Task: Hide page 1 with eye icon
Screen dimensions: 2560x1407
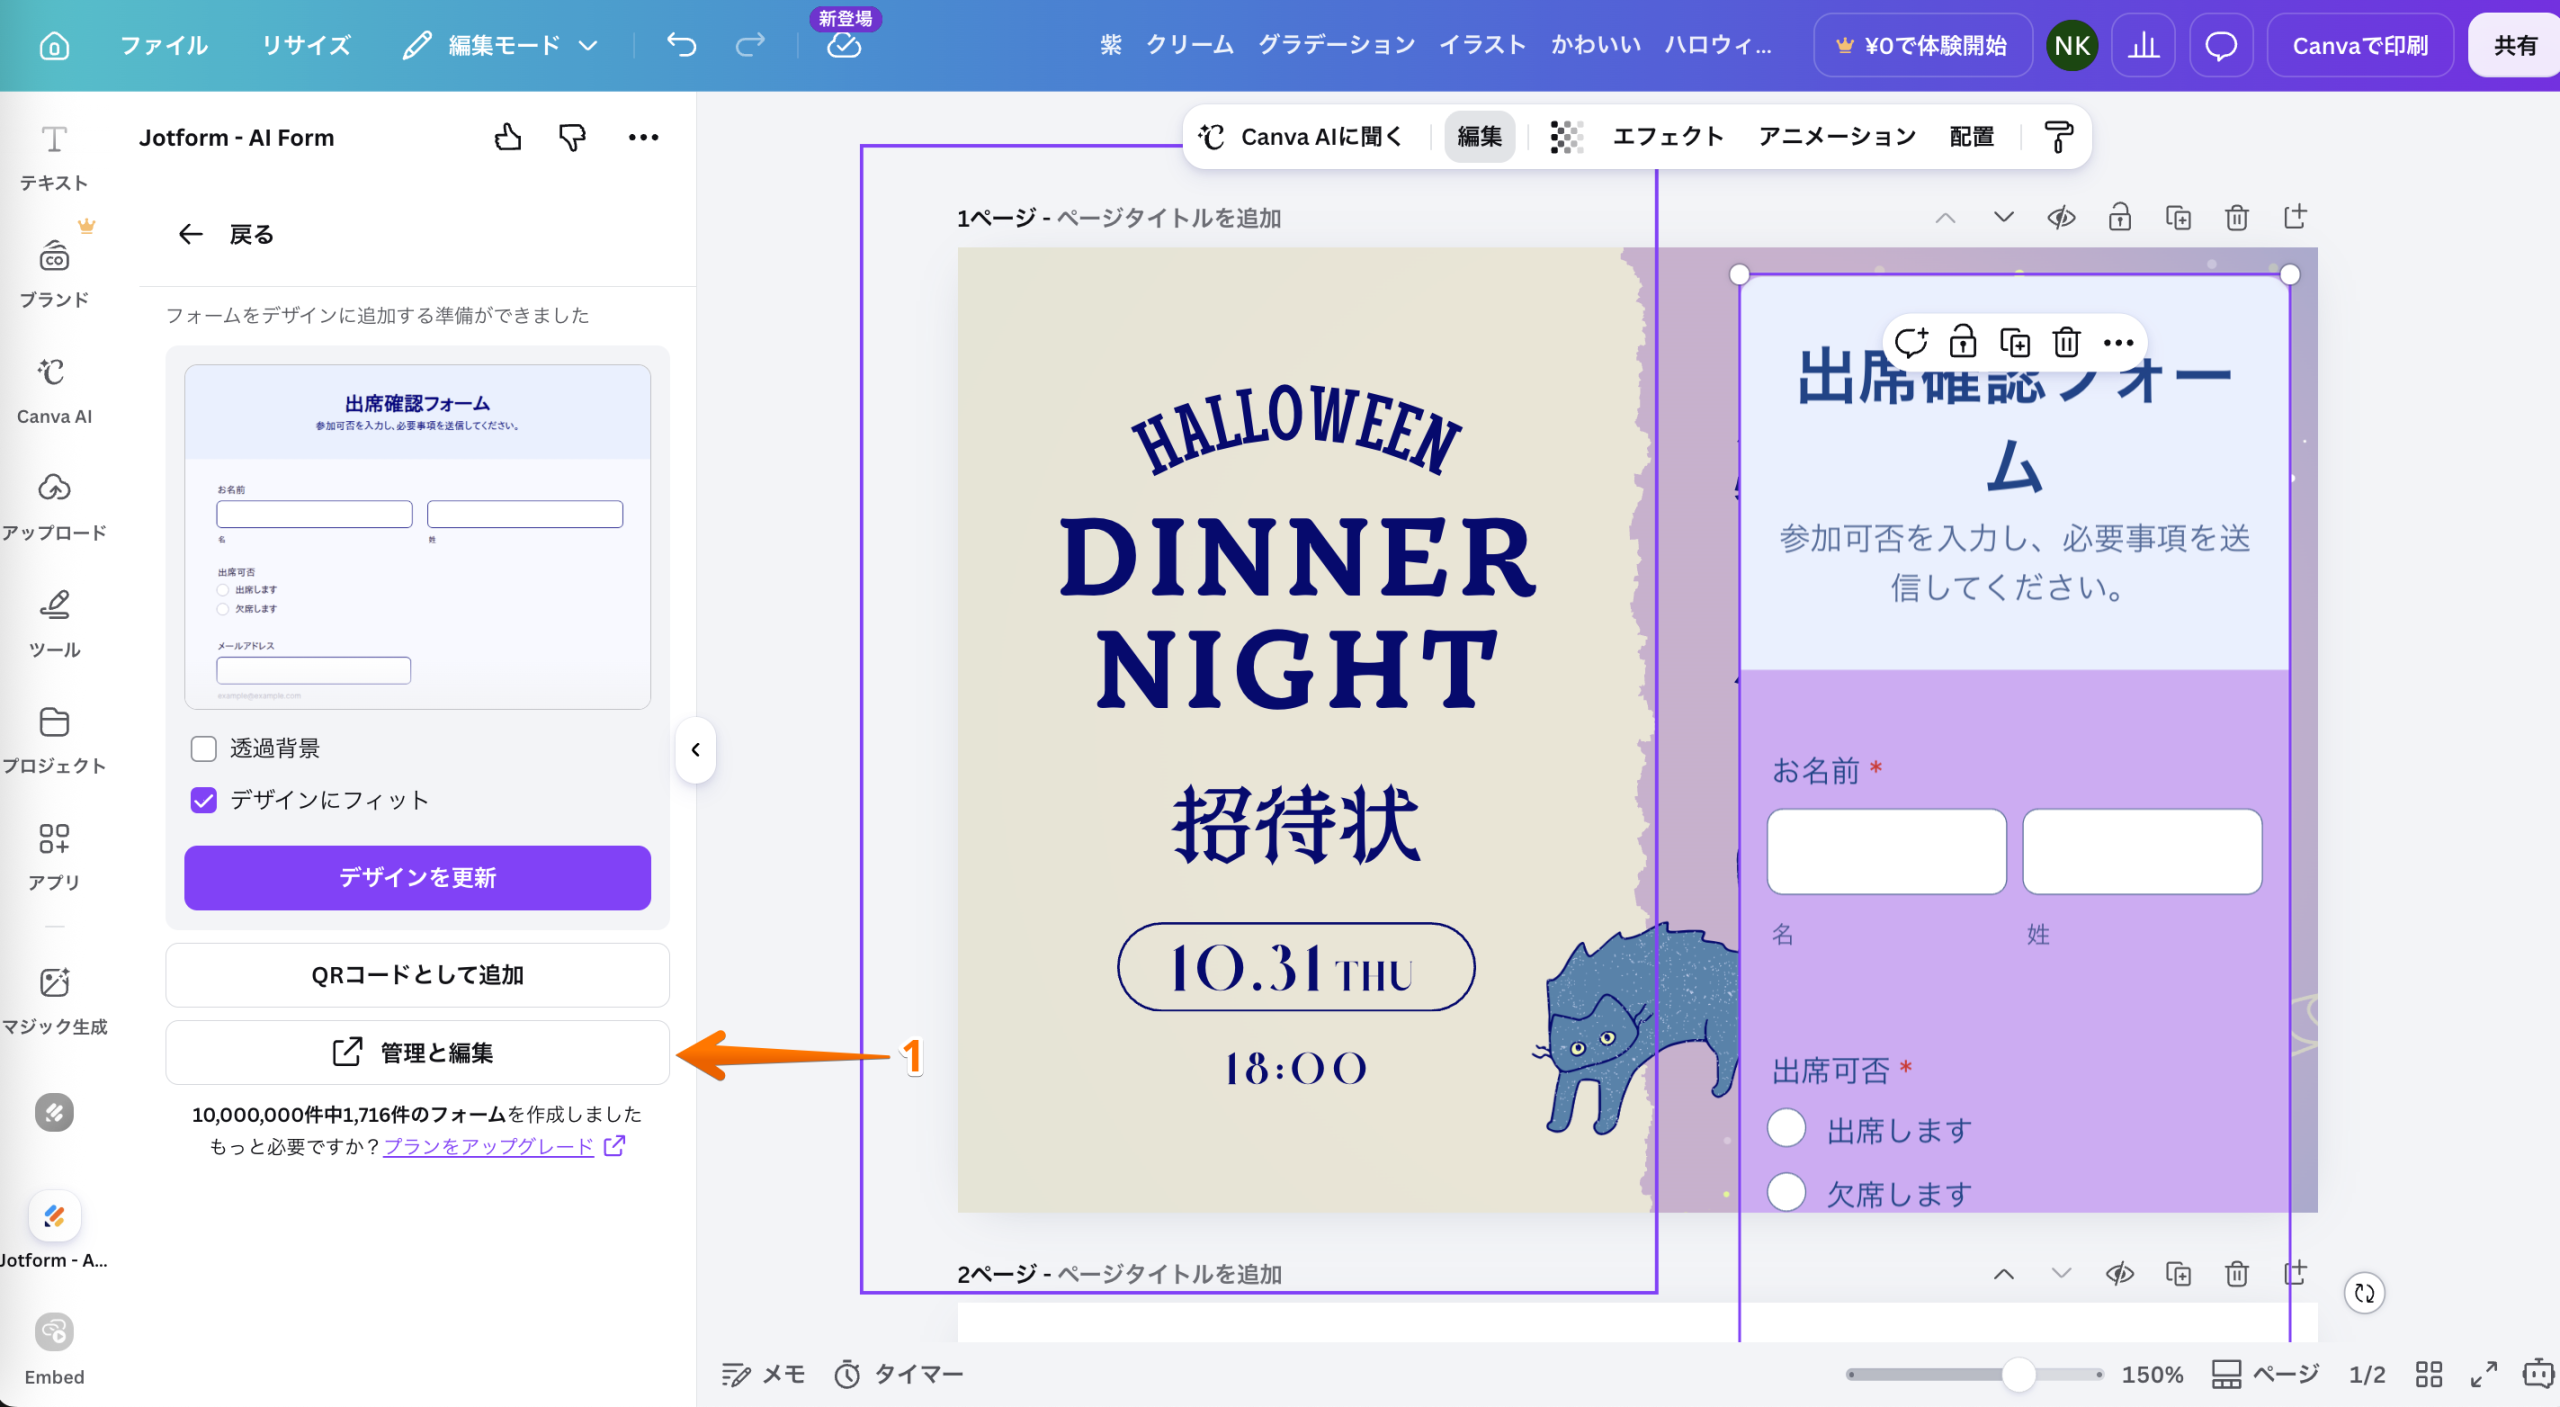Action: click(x=2061, y=217)
